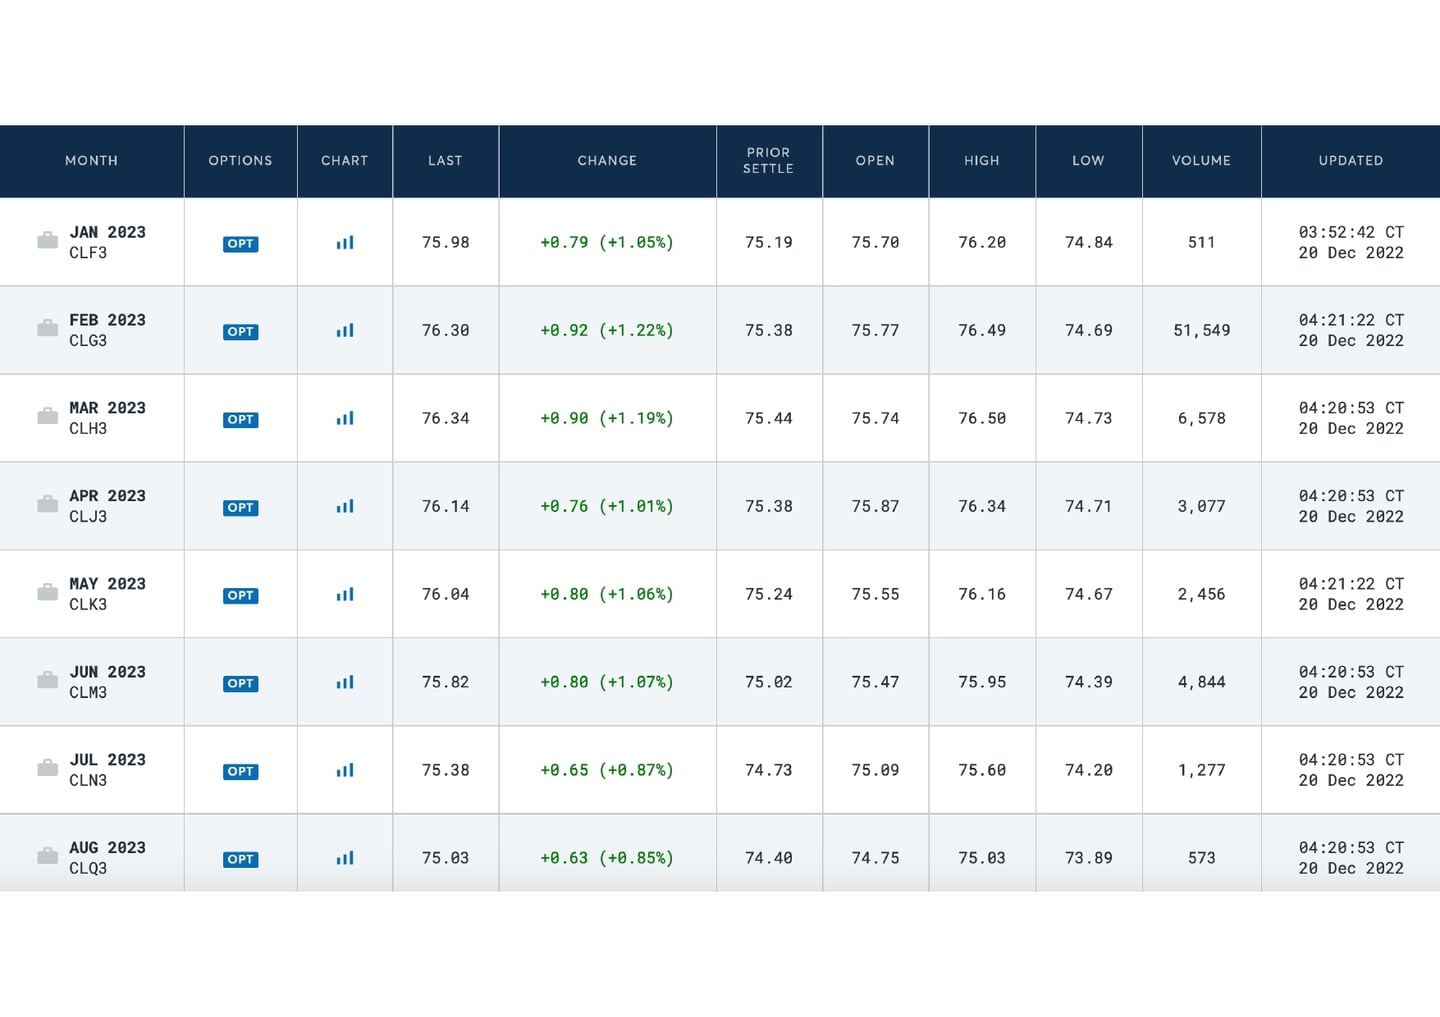
Task: Click the CHANGE column header
Action: (x=607, y=161)
